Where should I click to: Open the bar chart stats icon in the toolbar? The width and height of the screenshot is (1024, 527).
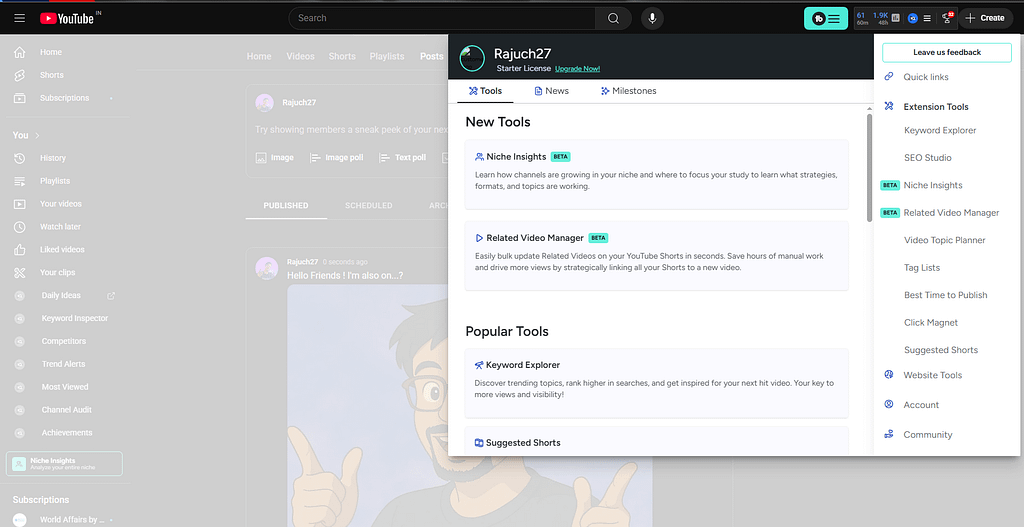click(896, 18)
